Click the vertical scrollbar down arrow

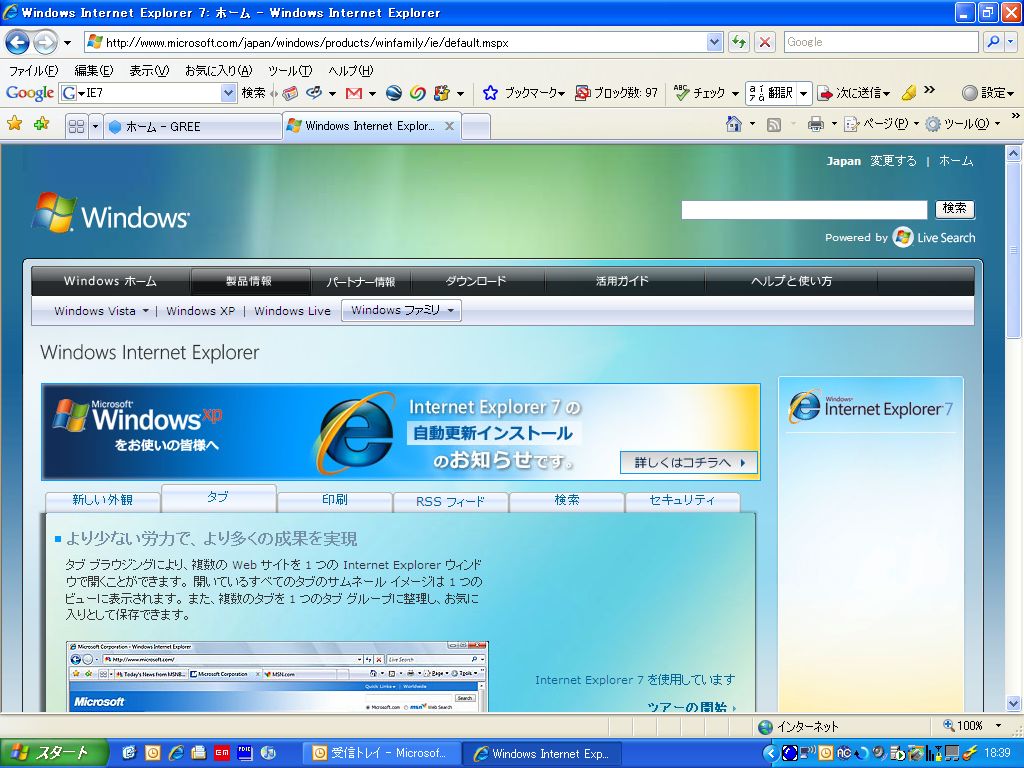1013,703
